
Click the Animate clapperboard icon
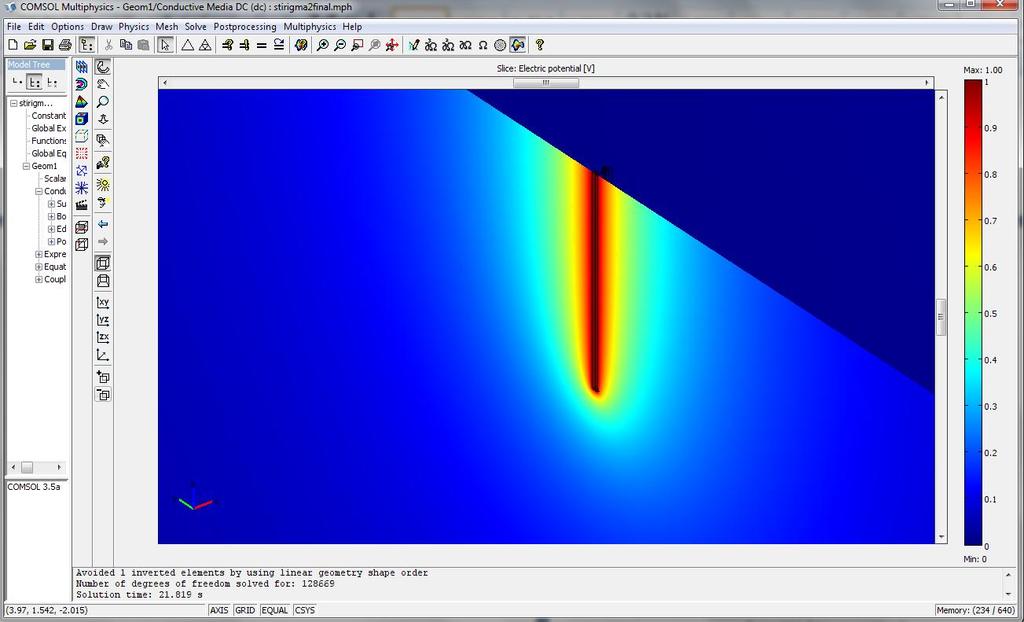pyautogui.click(x=82, y=205)
